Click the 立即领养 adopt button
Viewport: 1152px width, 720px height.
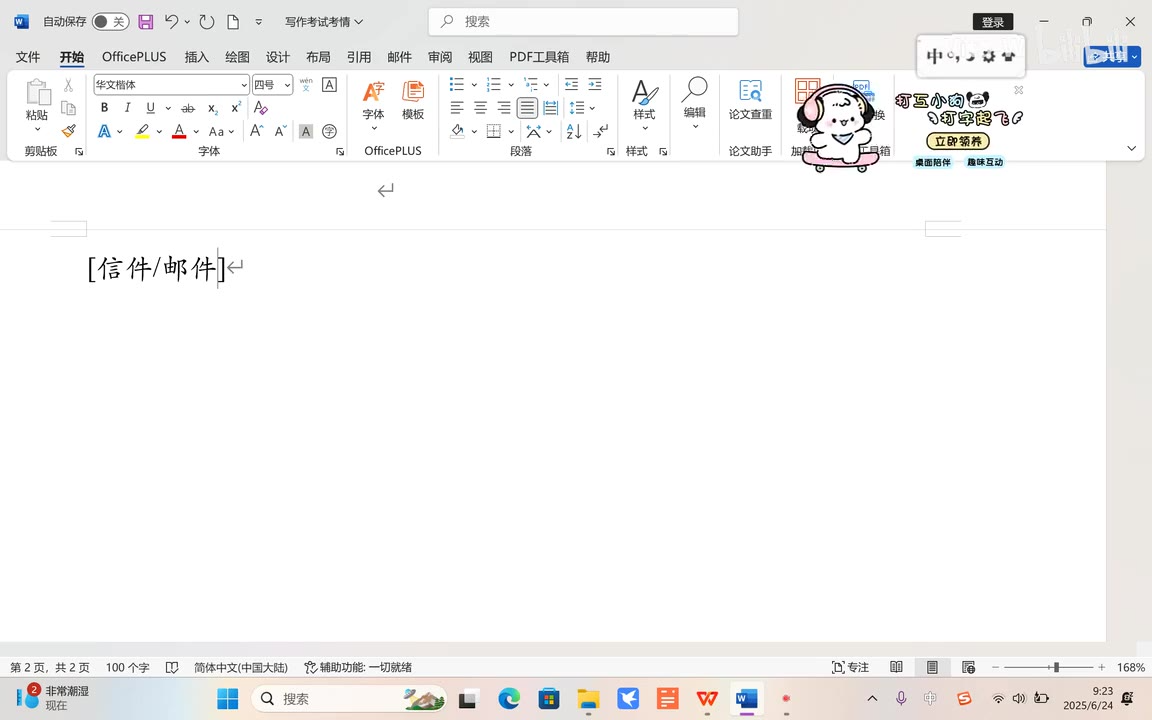[x=957, y=141]
